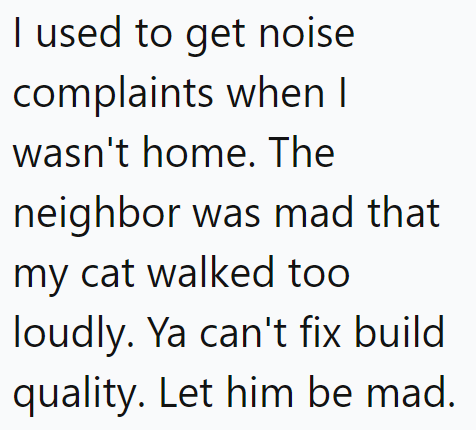Screen dimensions: 476x430
Task: Click the word "that" ending the fourth line
Action: (403, 212)
